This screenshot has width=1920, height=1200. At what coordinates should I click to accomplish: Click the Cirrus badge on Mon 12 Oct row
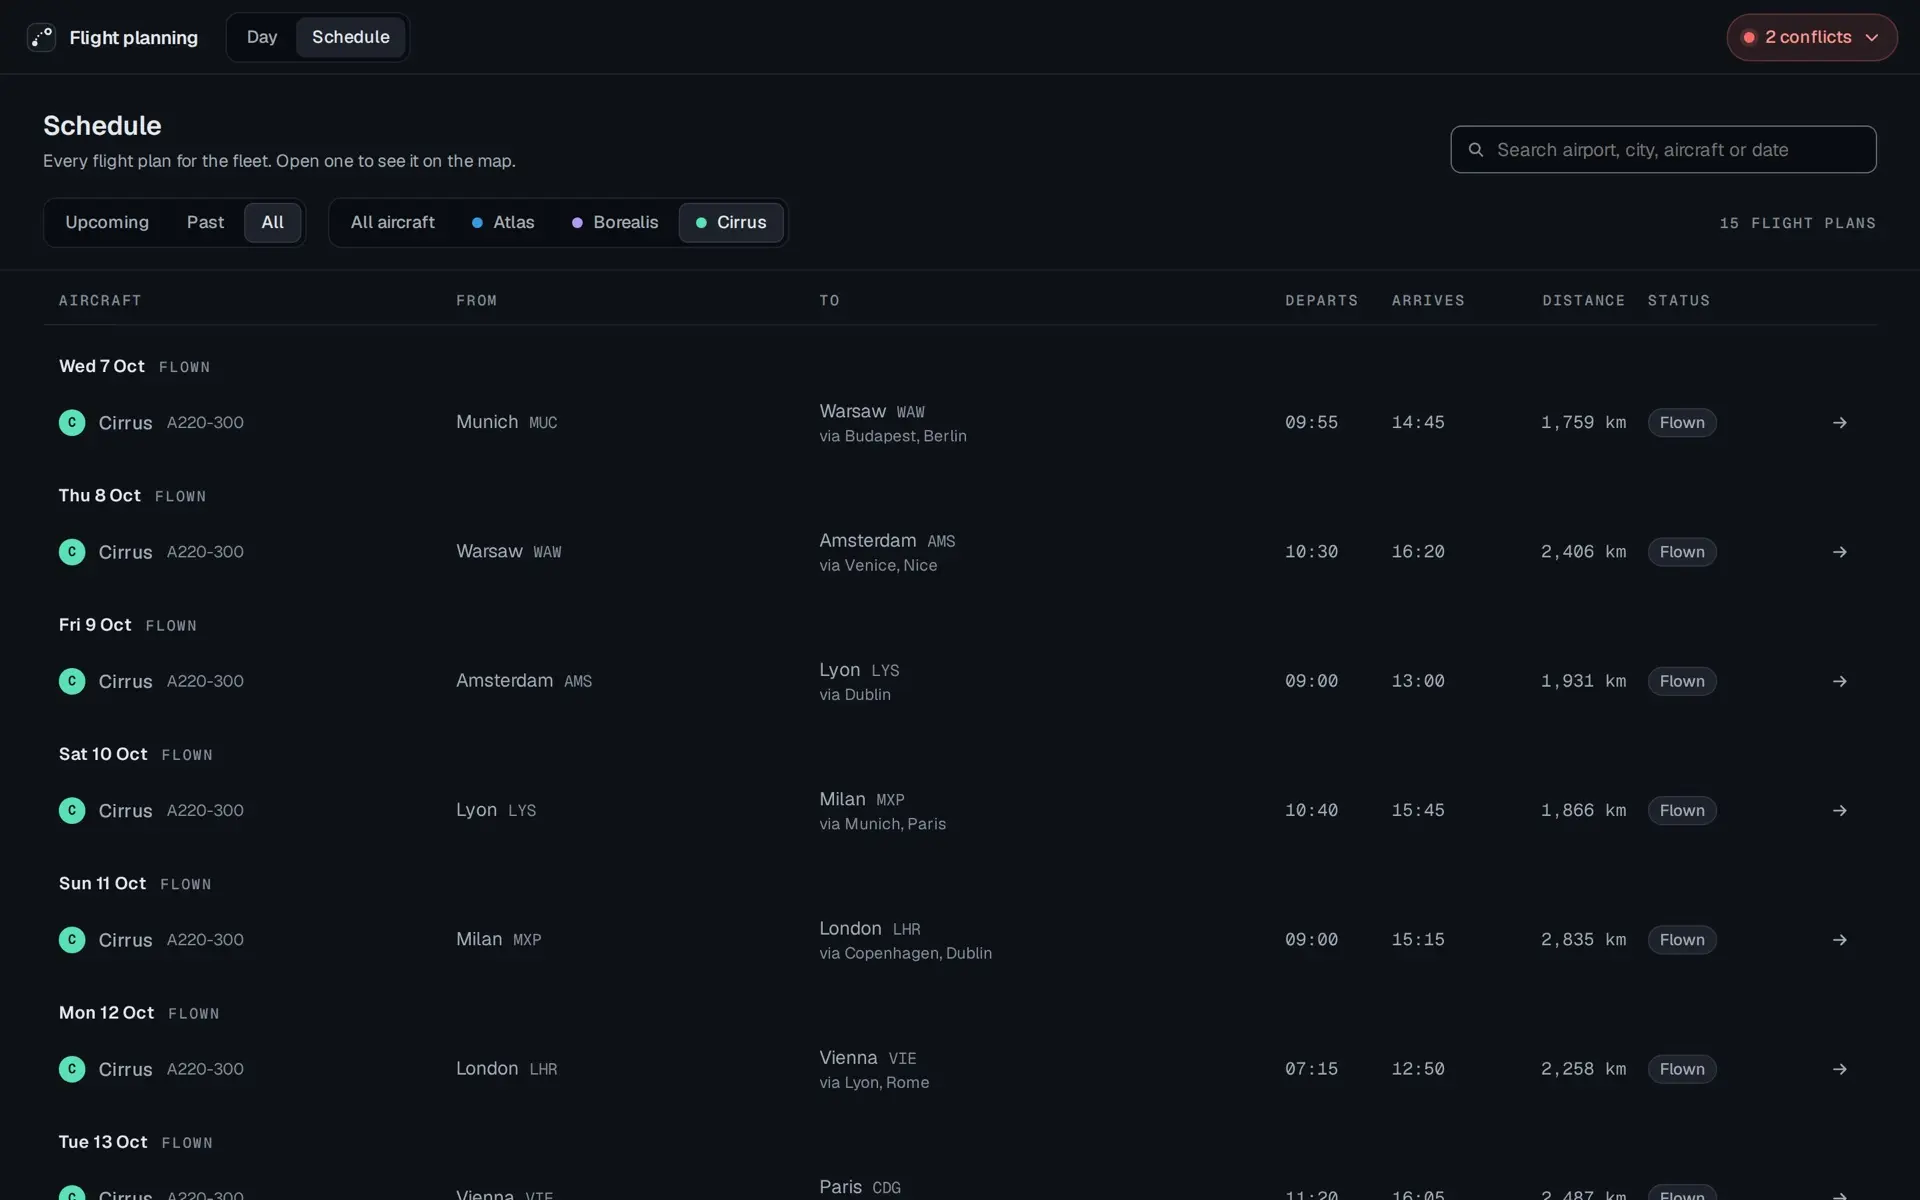pyautogui.click(x=72, y=1069)
